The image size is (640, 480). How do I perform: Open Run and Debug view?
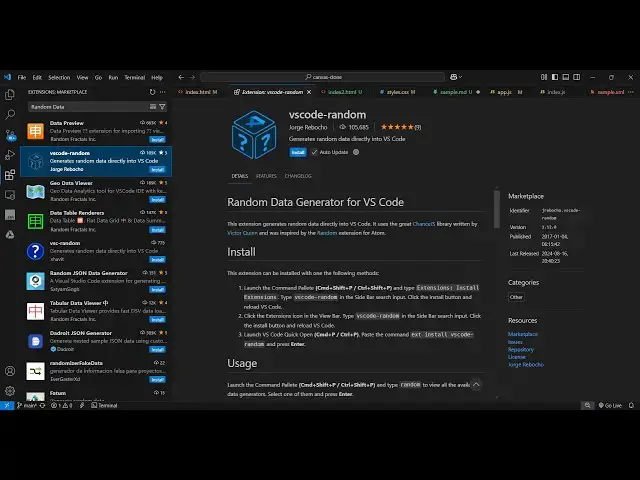(x=9, y=155)
